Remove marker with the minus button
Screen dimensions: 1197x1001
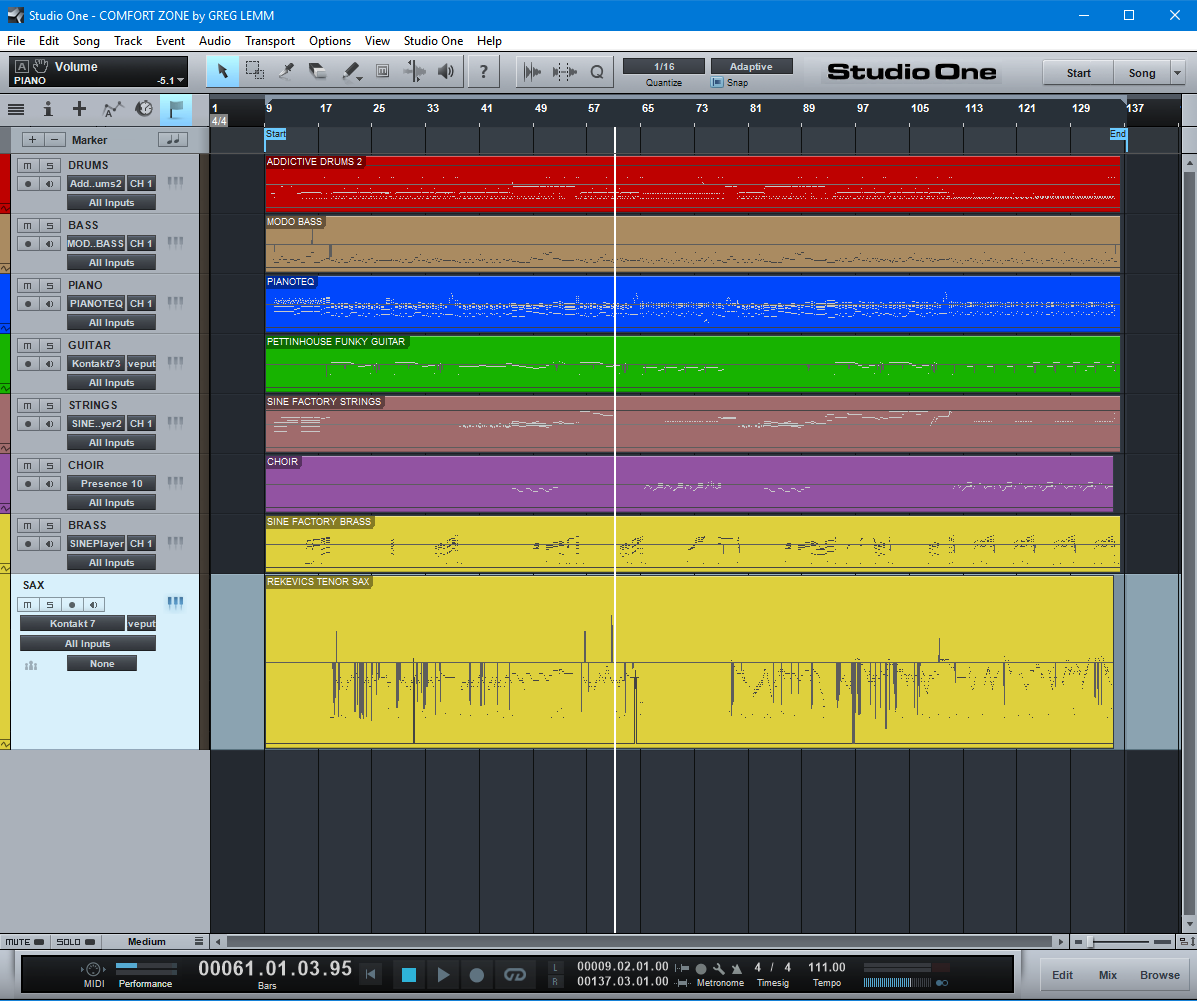53,140
